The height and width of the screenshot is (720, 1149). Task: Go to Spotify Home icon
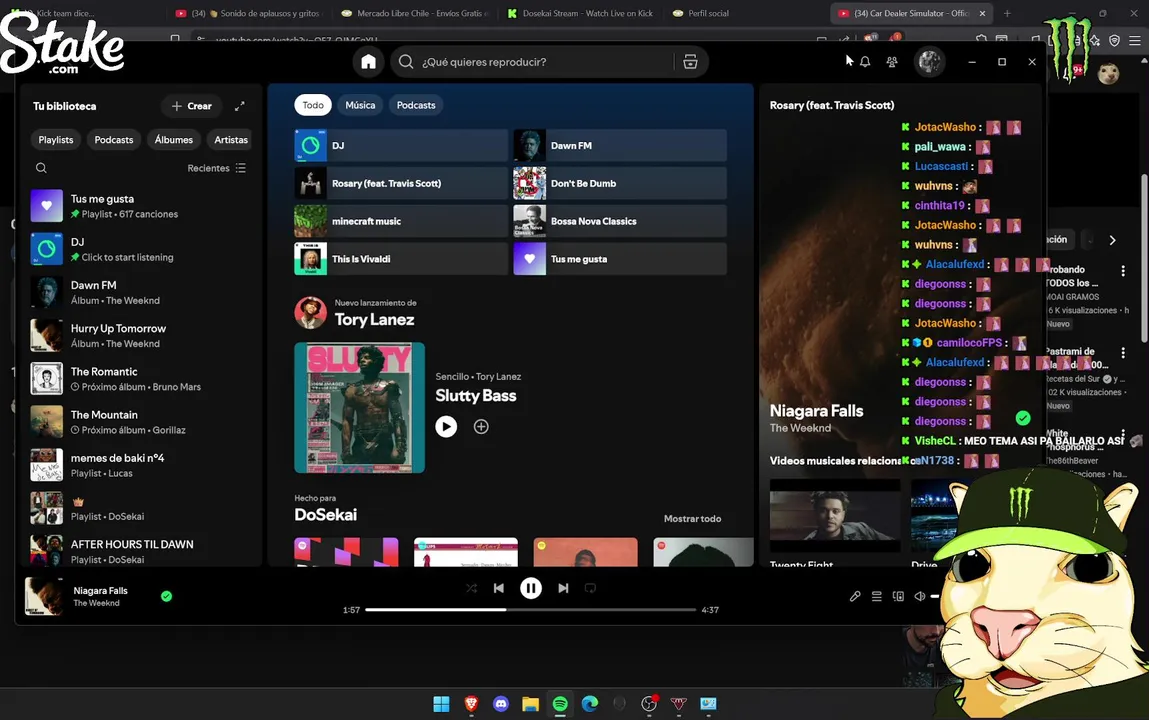point(369,62)
